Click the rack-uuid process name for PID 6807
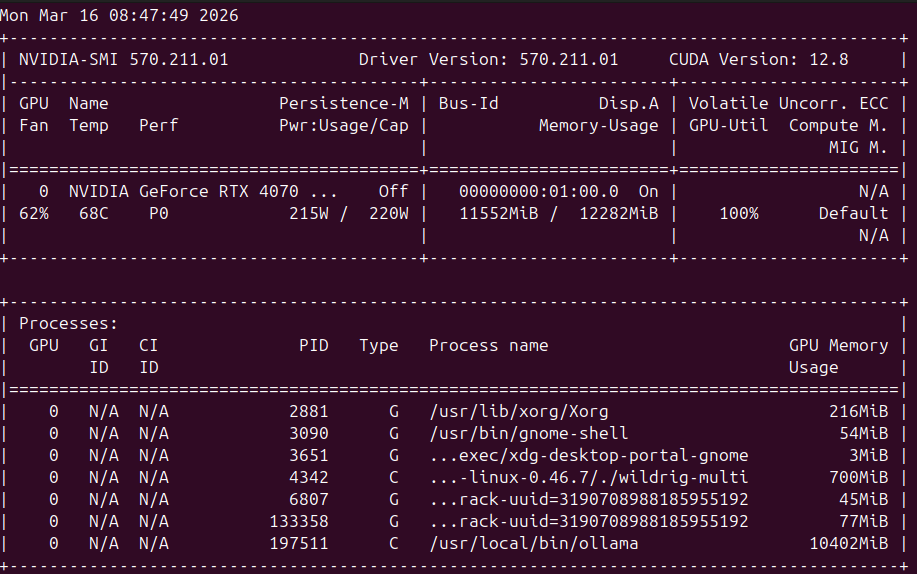917x574 pixels. (588, 500)
